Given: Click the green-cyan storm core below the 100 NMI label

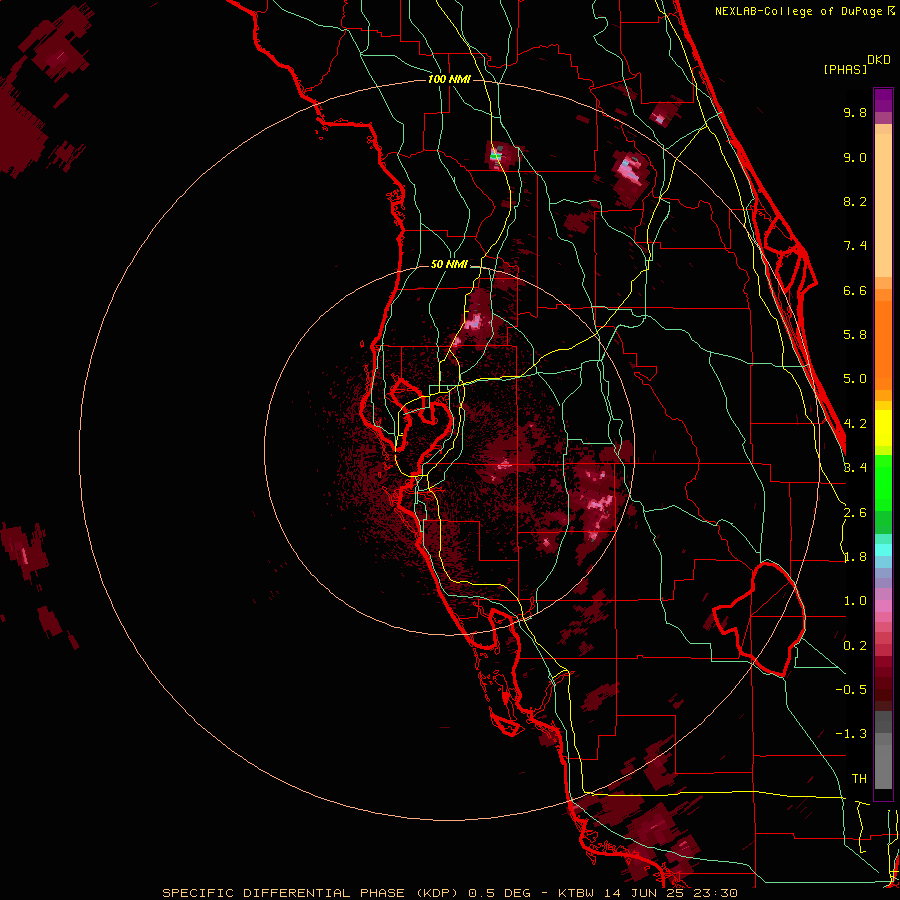Looking at the screenshot, I should 496,155.
